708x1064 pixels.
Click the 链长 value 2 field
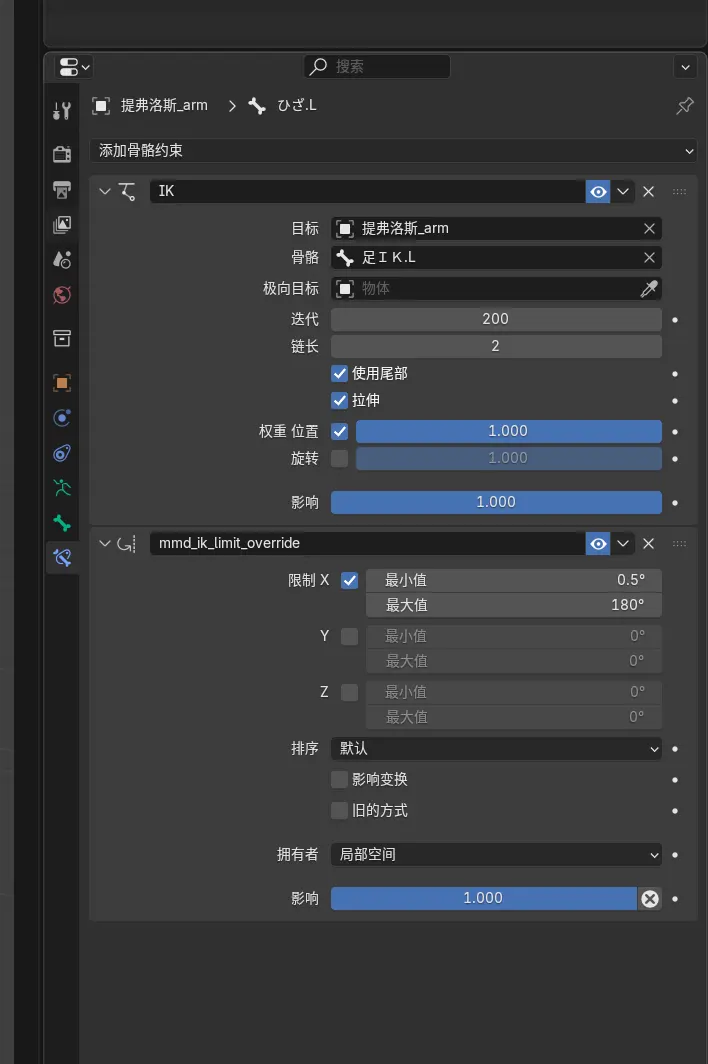[x=496, y=346]
